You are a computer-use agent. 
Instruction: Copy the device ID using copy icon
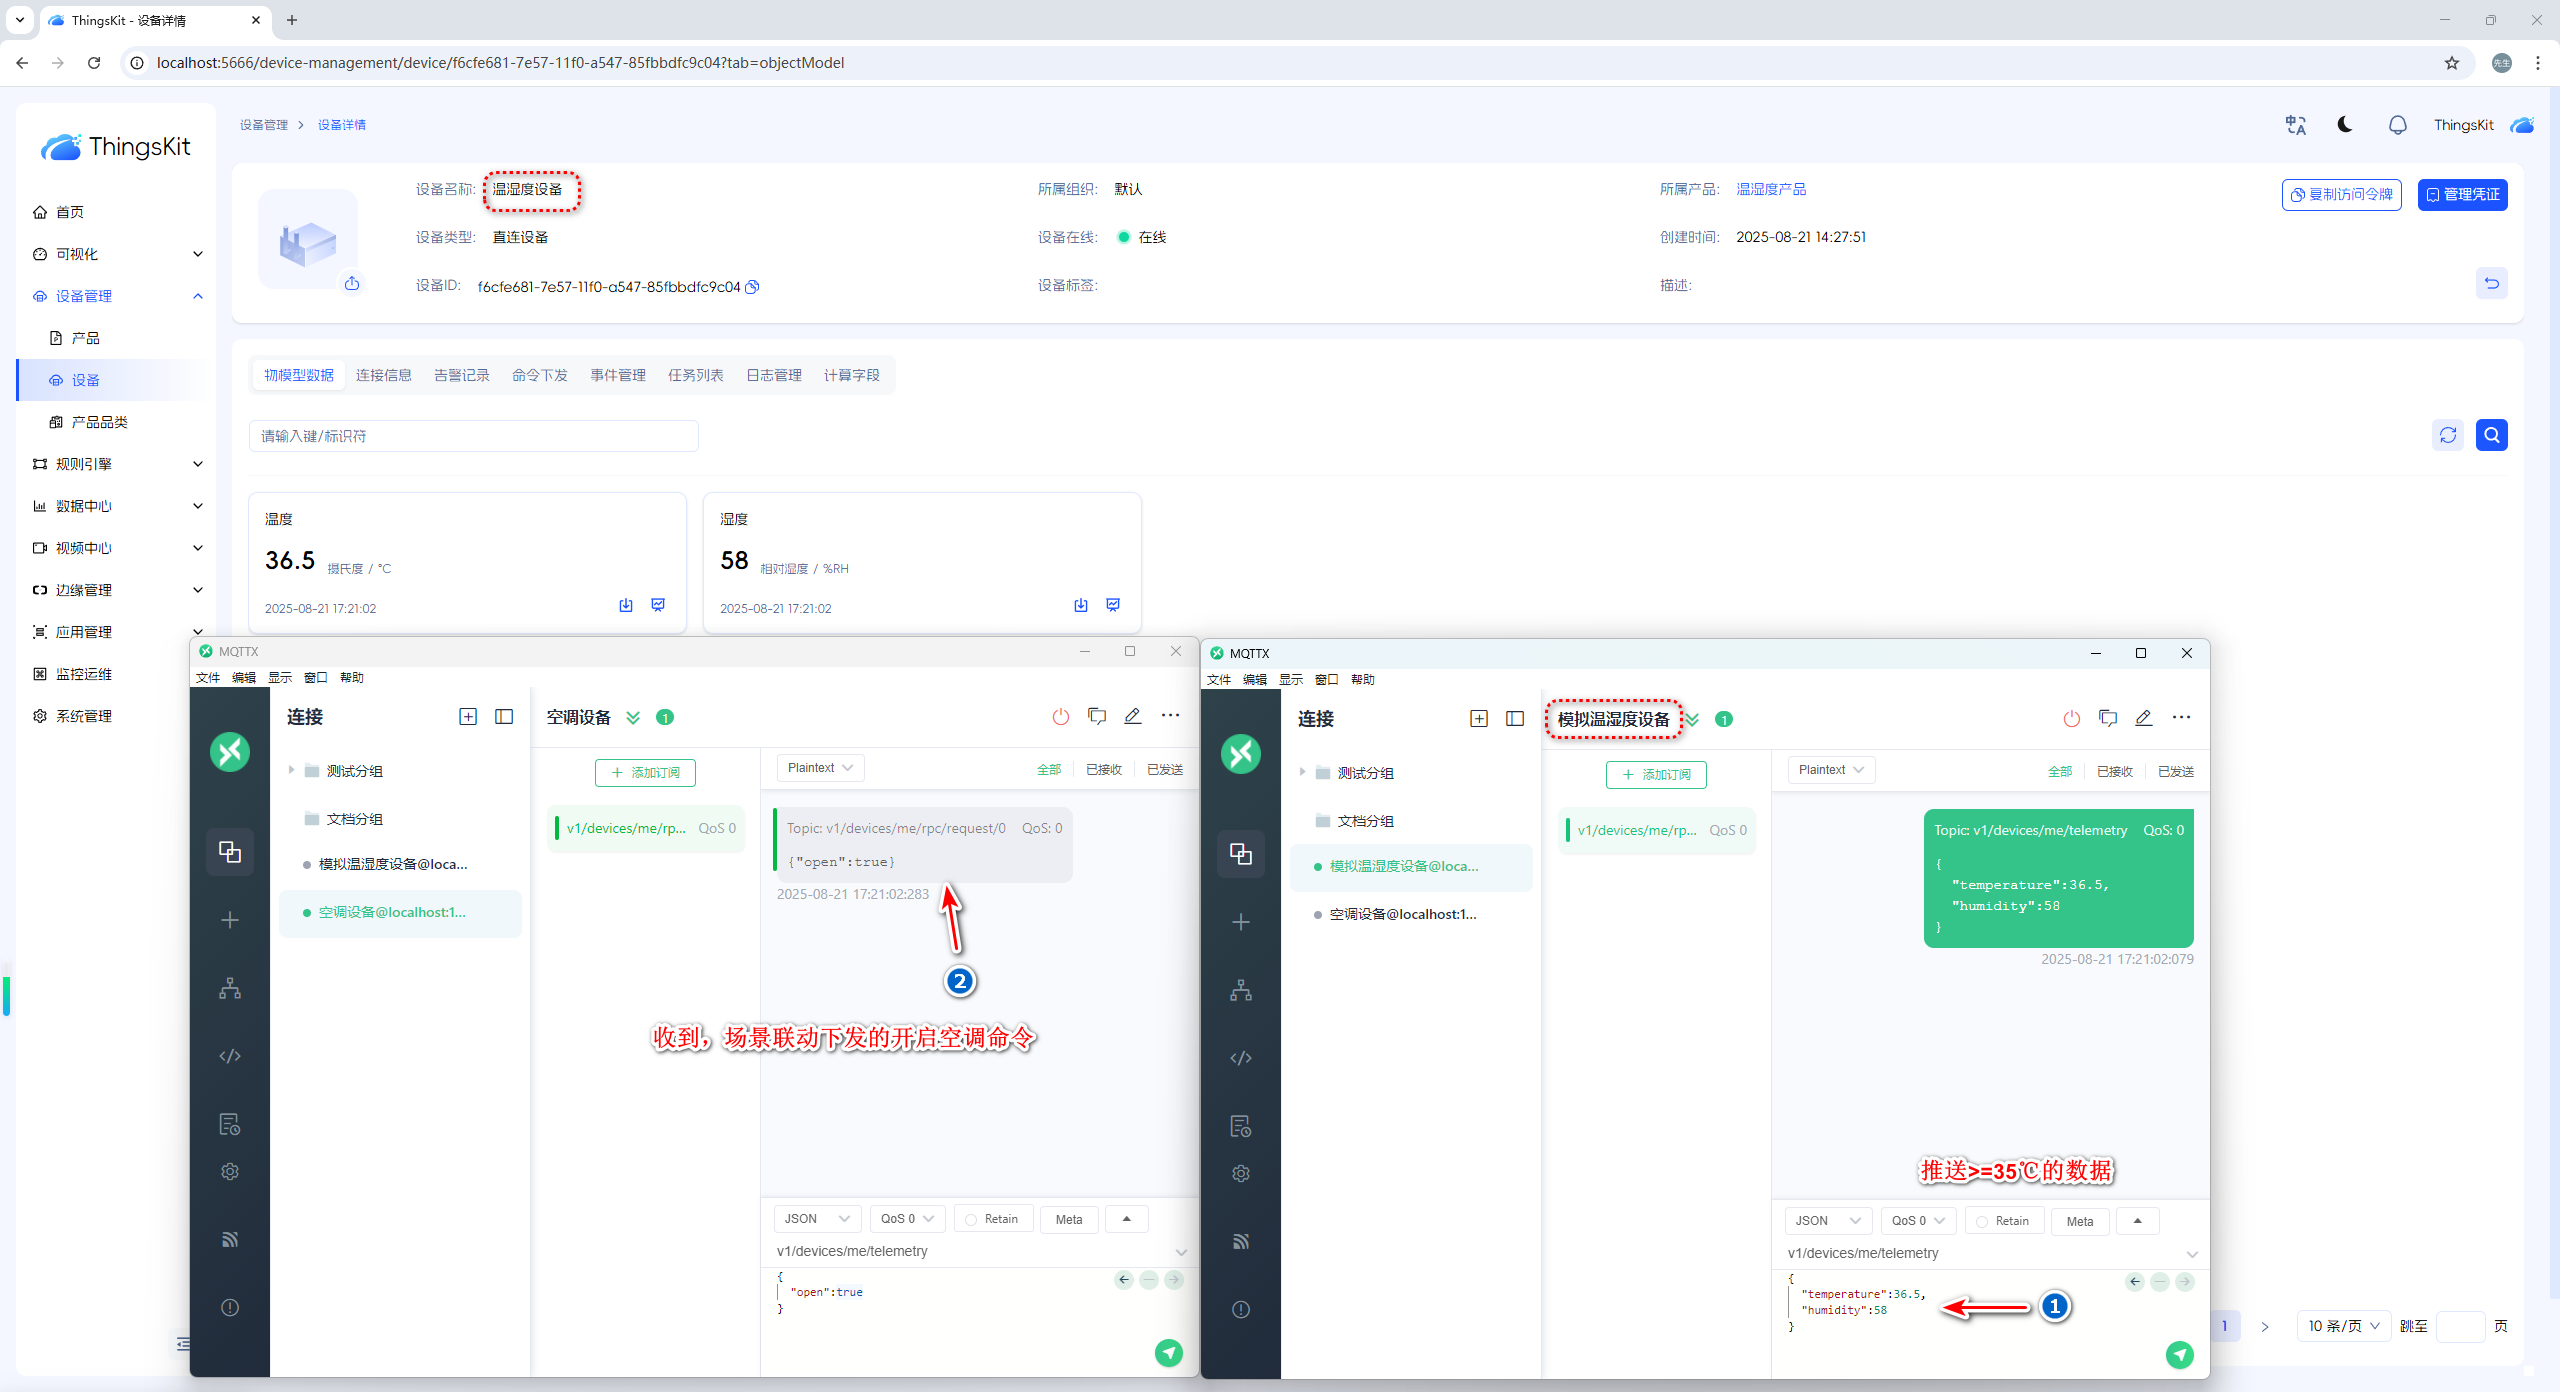753,287
